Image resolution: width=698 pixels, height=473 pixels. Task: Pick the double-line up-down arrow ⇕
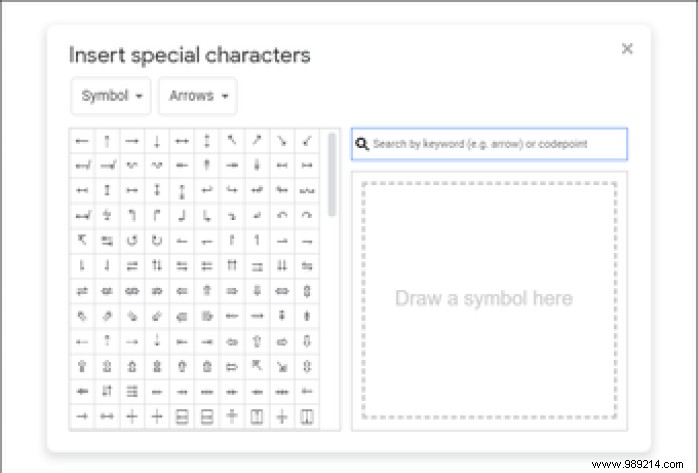point(307,291)
